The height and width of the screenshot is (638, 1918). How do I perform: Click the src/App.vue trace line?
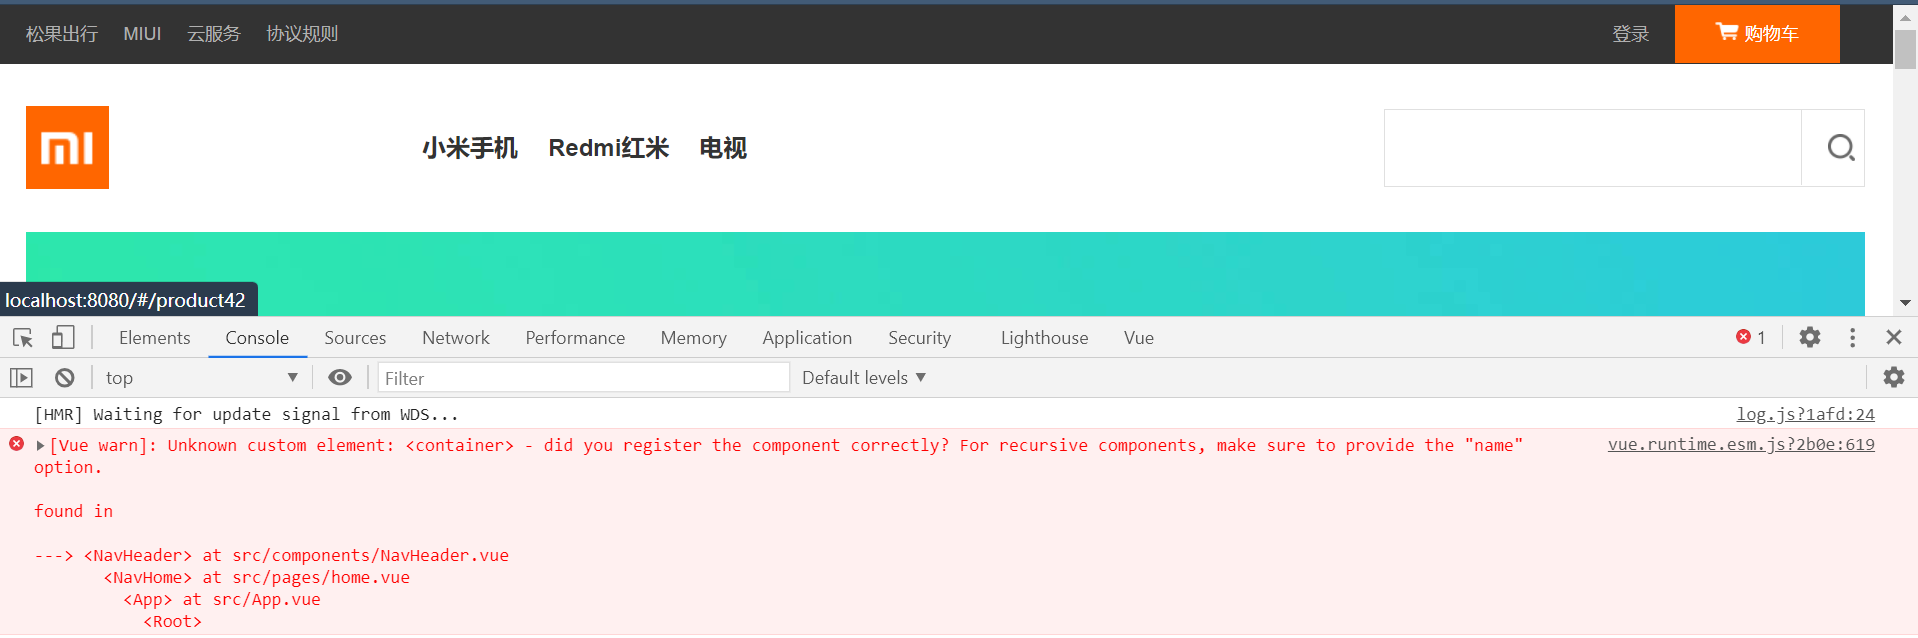(x=222, y=599)
